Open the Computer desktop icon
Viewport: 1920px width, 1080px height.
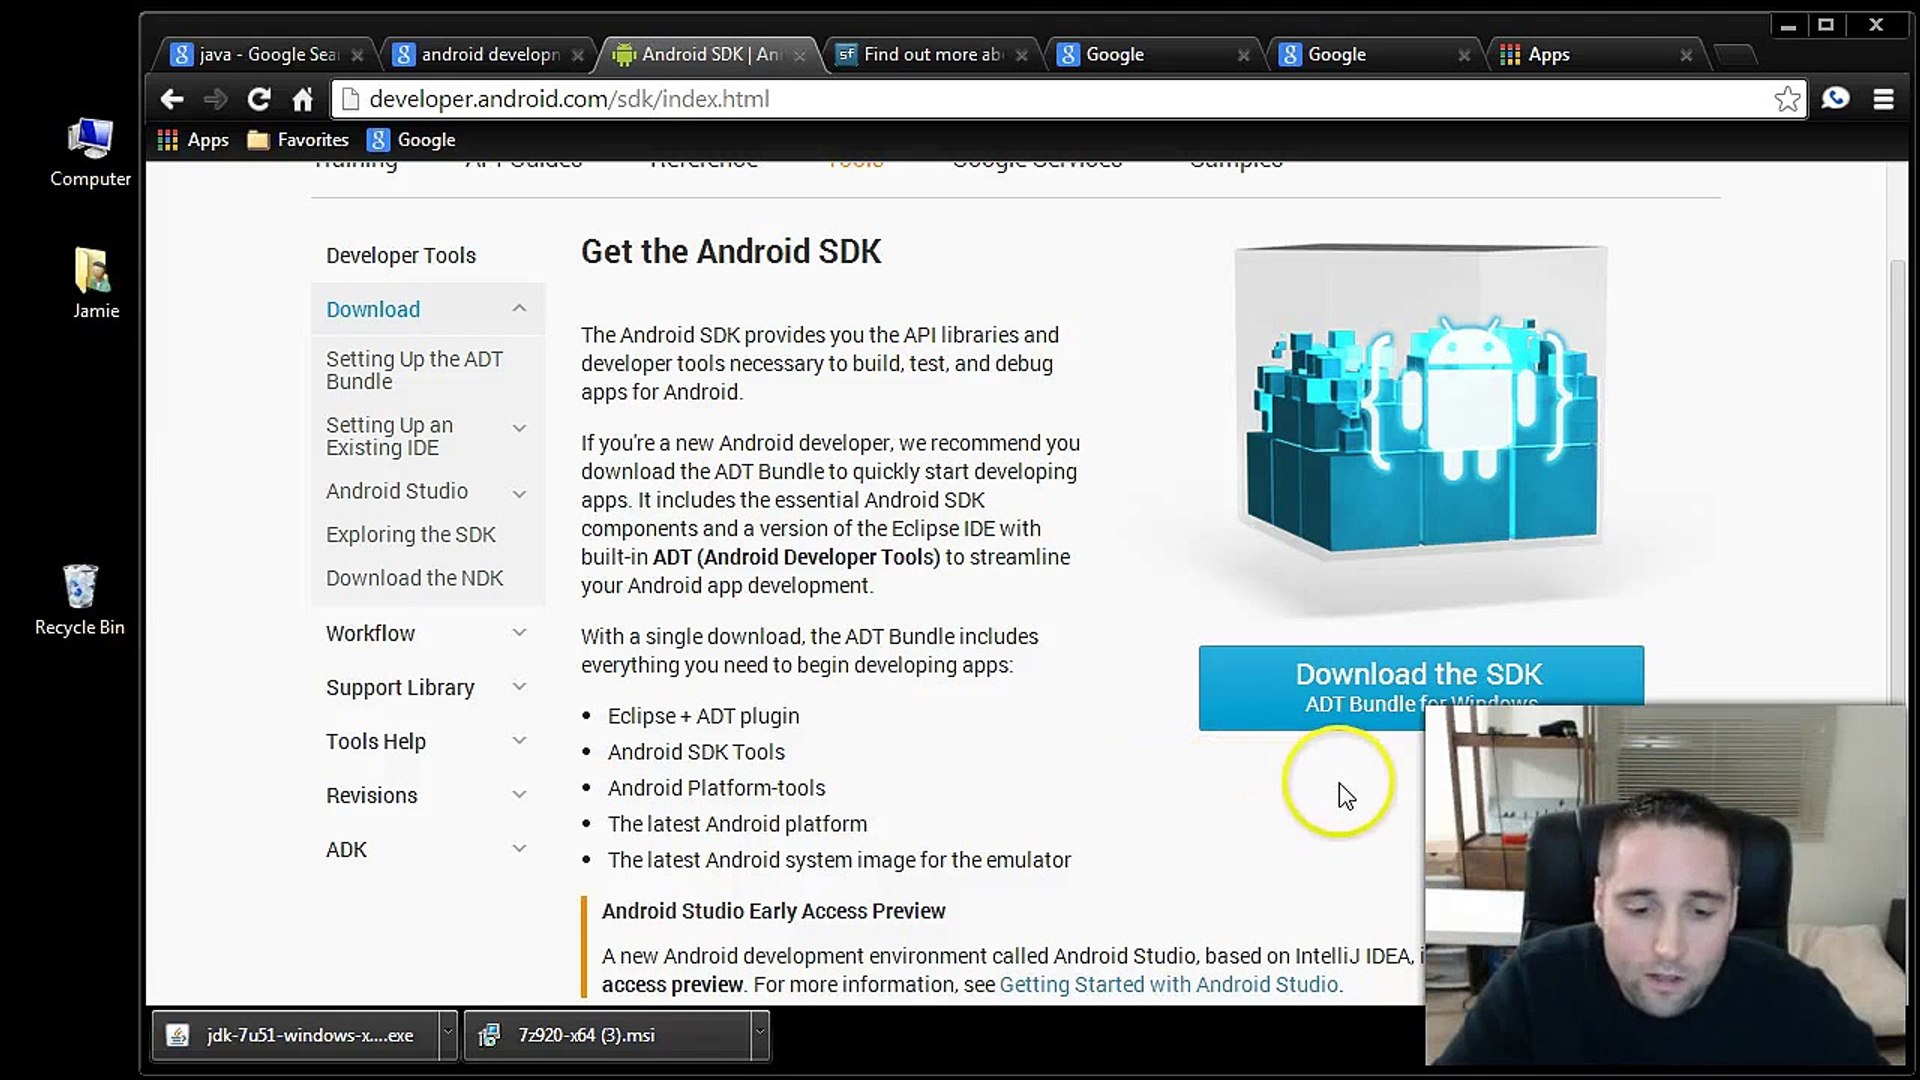tap(90, 152)
